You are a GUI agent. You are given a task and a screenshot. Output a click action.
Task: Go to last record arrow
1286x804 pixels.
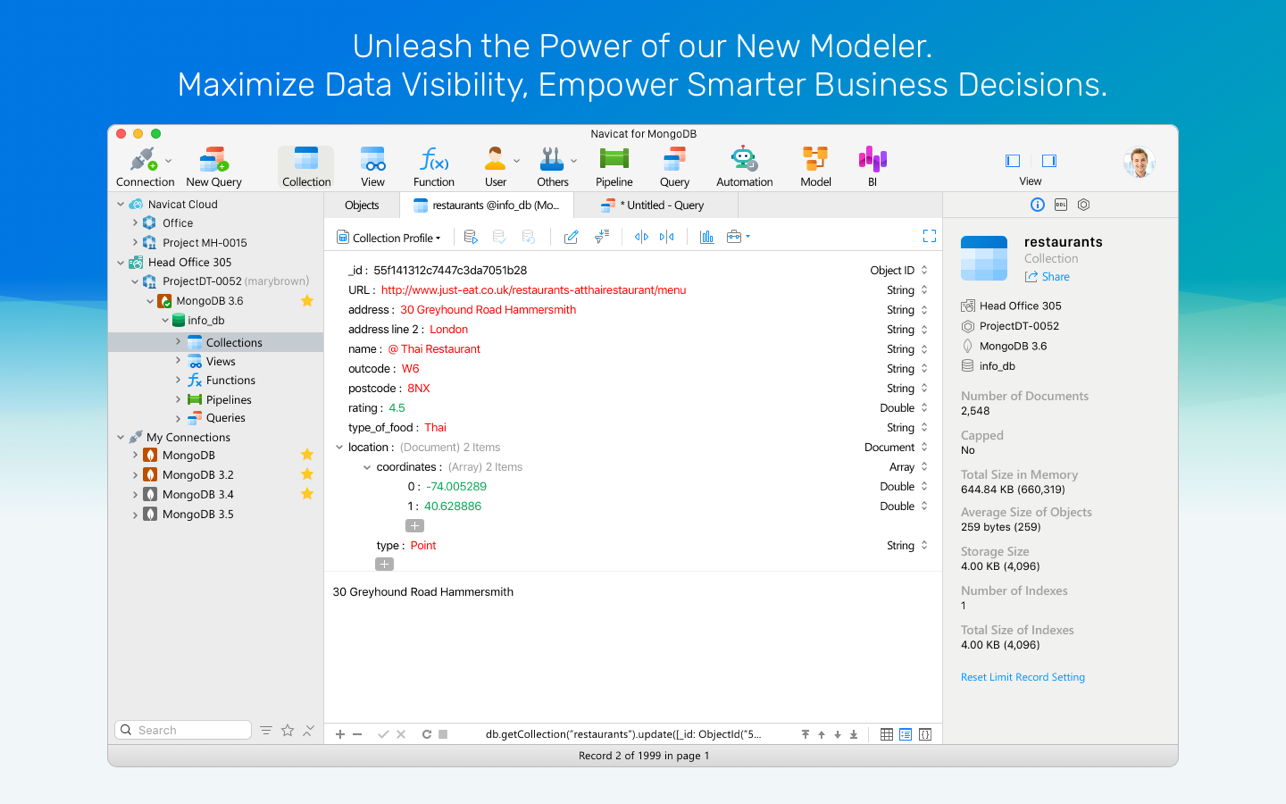(854, 734)
